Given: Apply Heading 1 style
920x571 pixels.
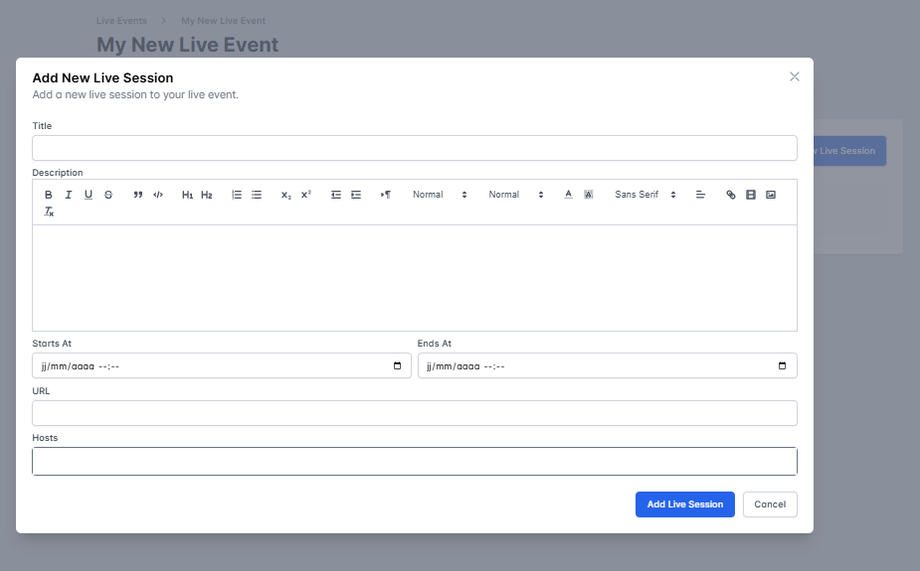Looking at the screenshot, I should [187, 195].
